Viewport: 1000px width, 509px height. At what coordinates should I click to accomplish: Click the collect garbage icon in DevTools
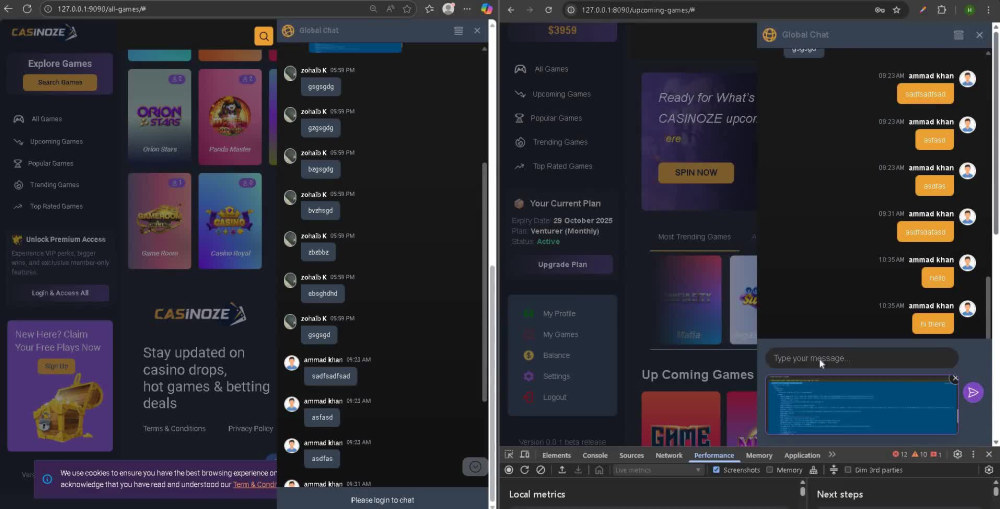pyautogui.click(x=813, y=470)
